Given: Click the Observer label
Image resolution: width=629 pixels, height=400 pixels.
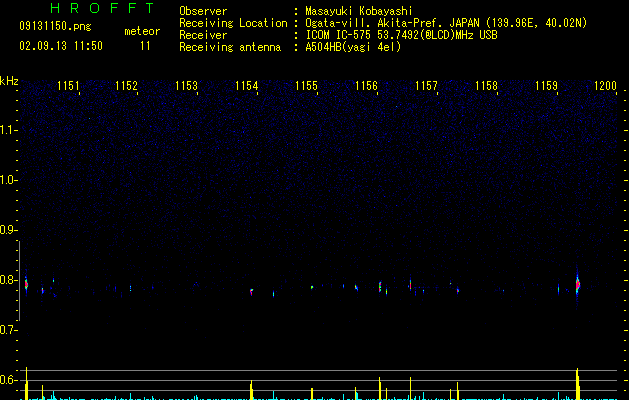Looking at the screenshot, I should [203, 11].
